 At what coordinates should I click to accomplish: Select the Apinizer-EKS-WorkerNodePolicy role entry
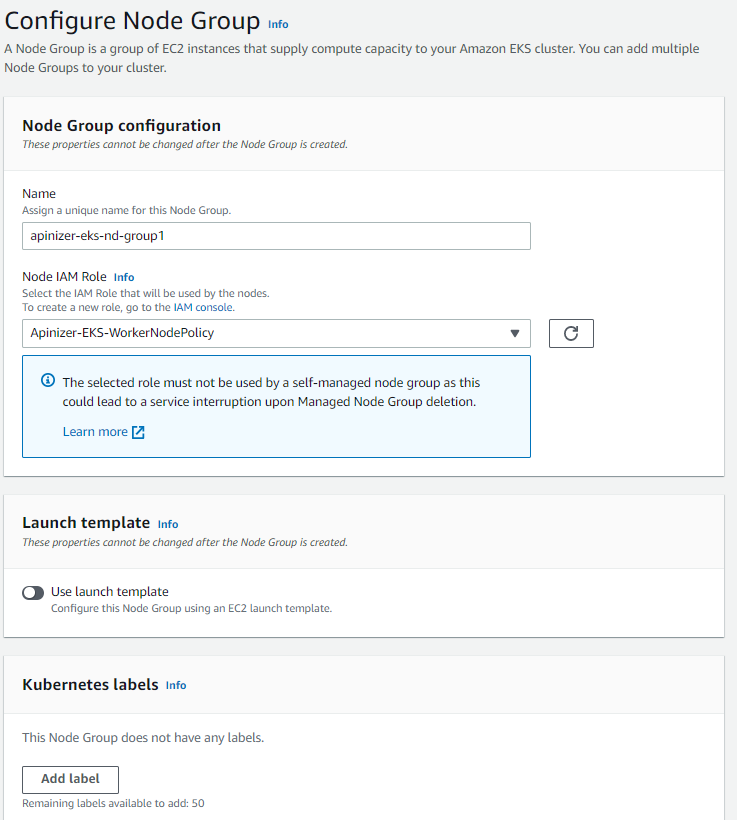[x=150, y=333]
